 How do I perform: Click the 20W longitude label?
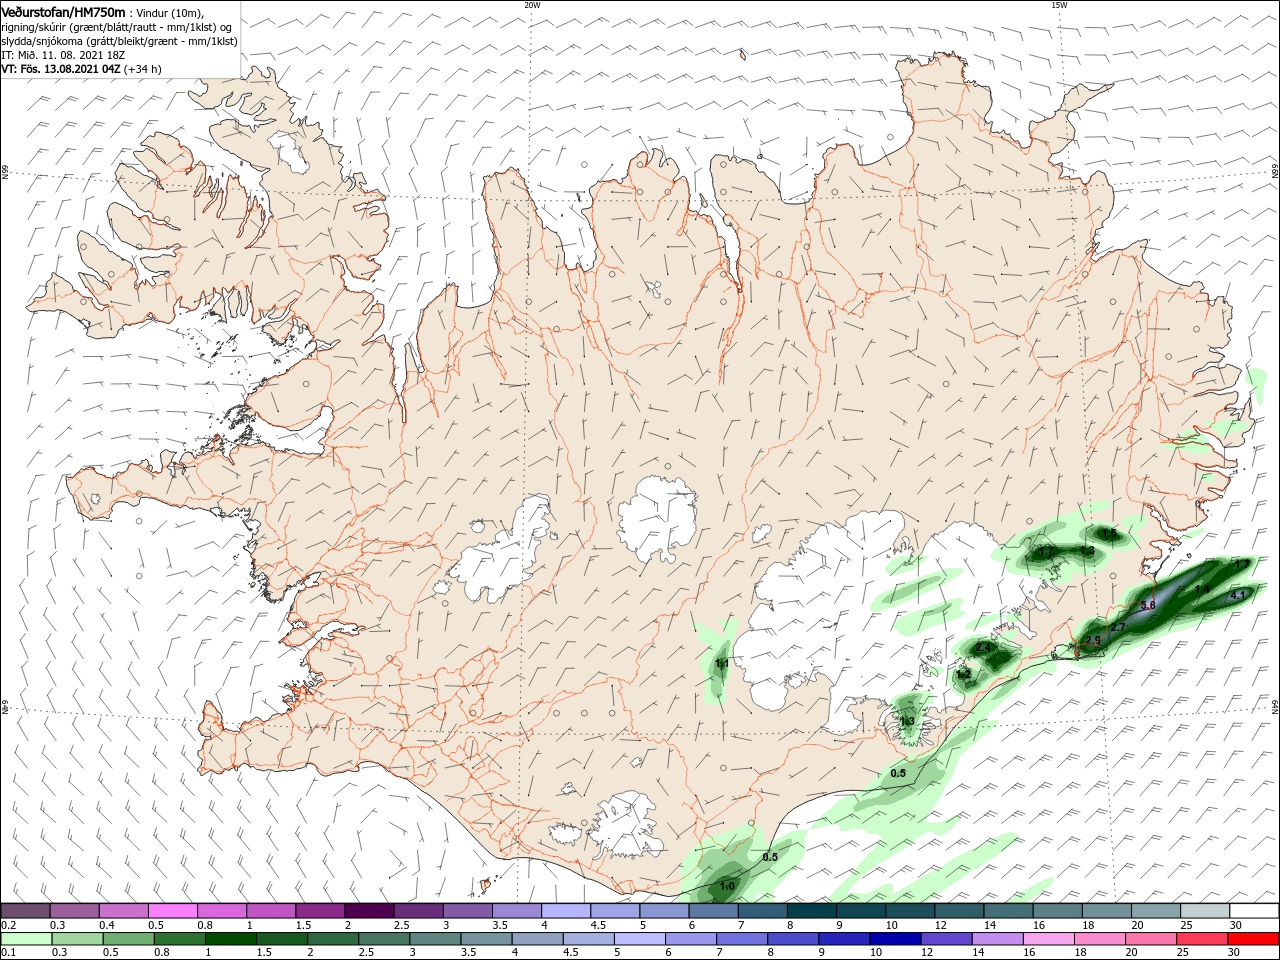click(x=532, y=5)
